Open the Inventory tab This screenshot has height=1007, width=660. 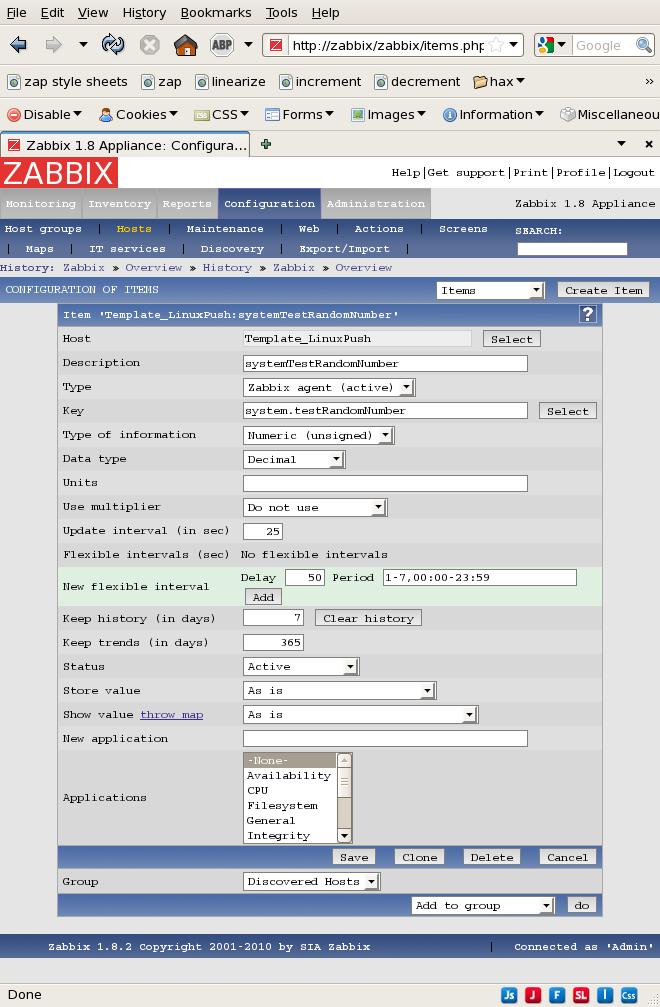click(119, 204)
